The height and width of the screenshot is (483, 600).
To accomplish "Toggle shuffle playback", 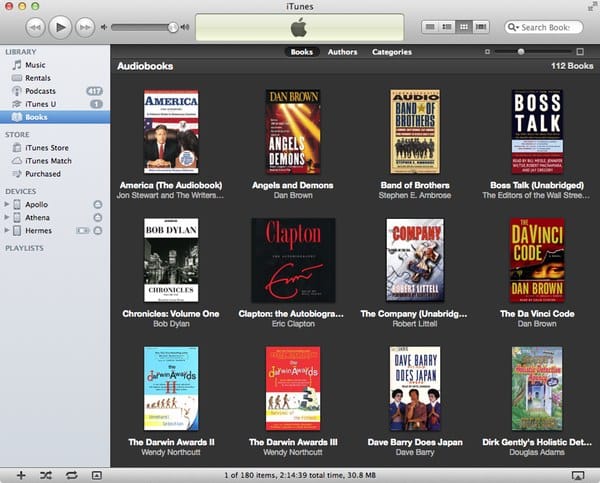I will [46, 475].
